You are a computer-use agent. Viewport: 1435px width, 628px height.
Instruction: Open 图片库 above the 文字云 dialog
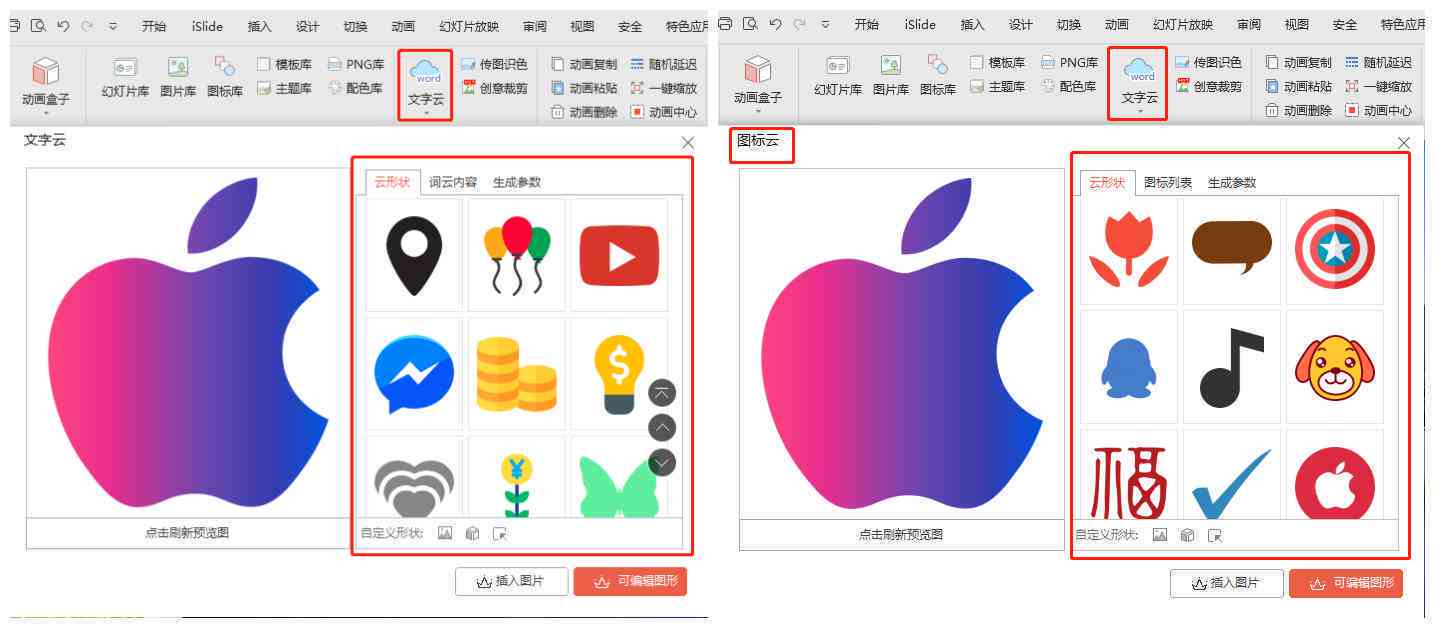tap(178, 76)
